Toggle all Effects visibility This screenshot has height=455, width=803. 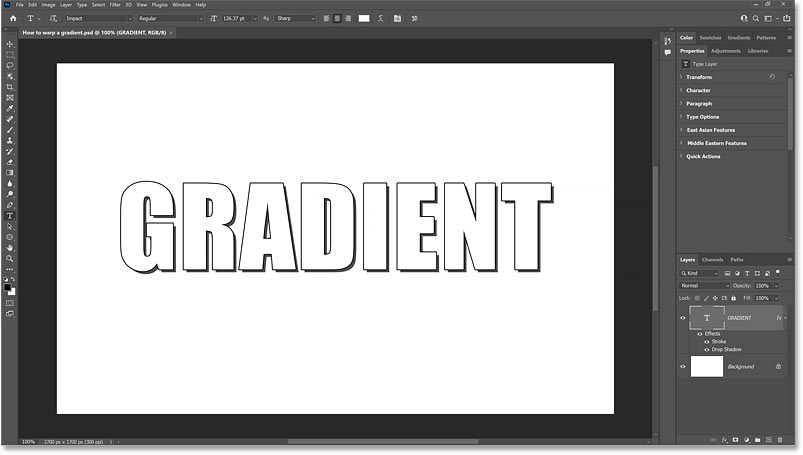pyautogui.click(x=700, y=334)
